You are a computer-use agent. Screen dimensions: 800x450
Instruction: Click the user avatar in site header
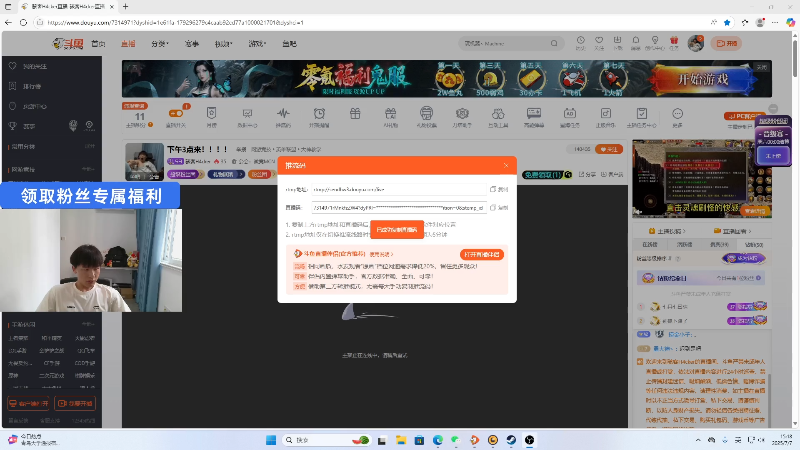[695, 43]
